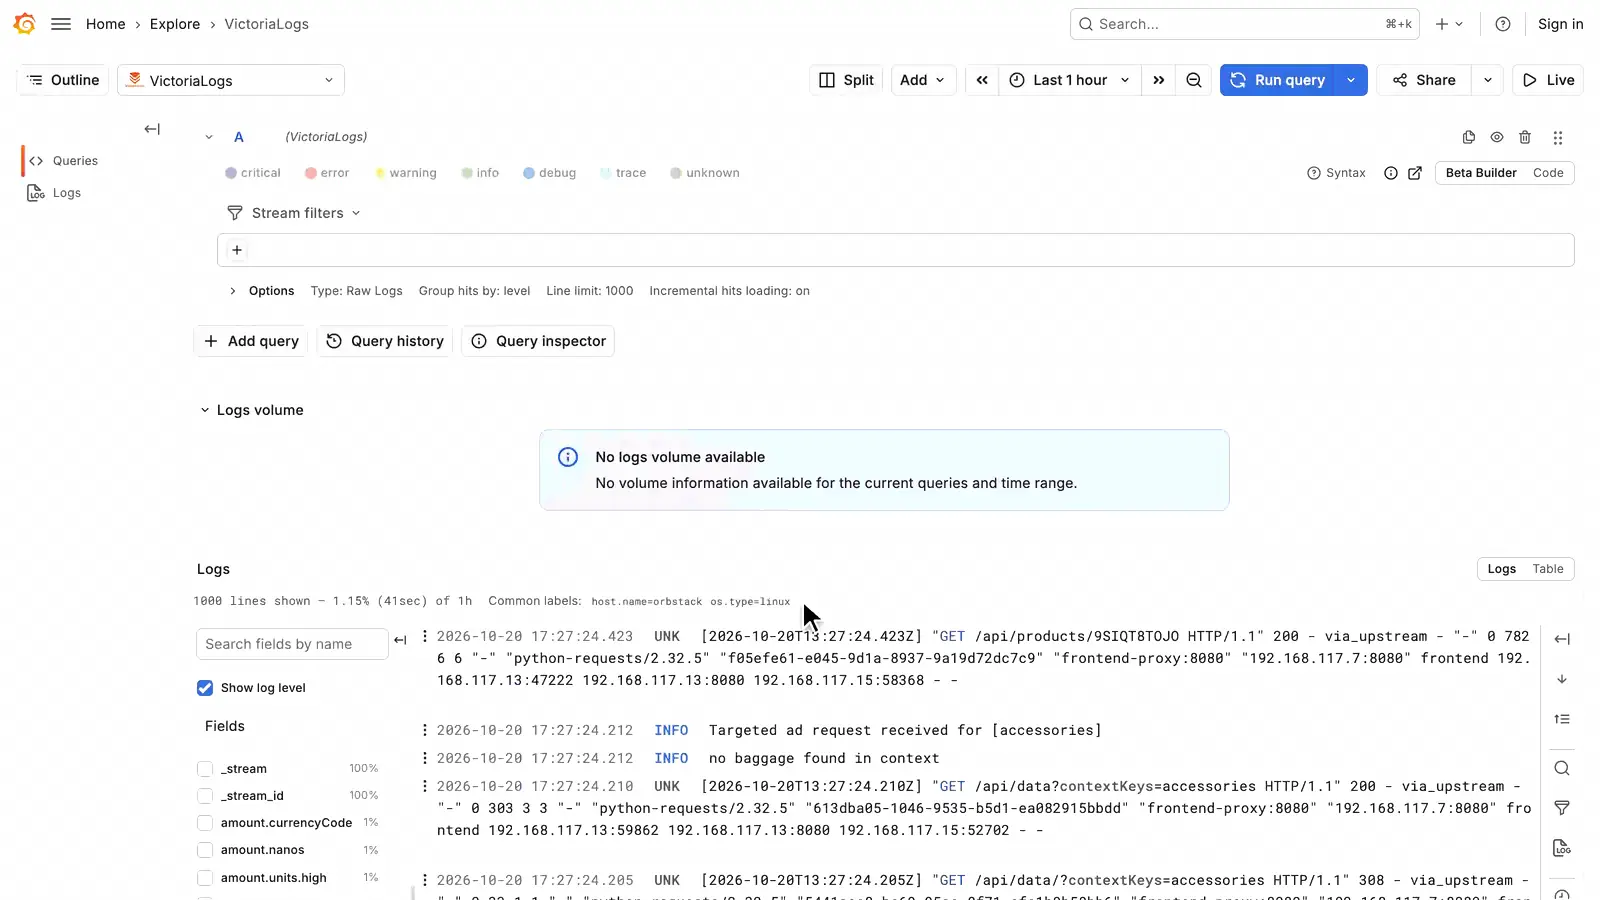
Task: Check the _stream field checkbox
Action: (x=205, y=769)
